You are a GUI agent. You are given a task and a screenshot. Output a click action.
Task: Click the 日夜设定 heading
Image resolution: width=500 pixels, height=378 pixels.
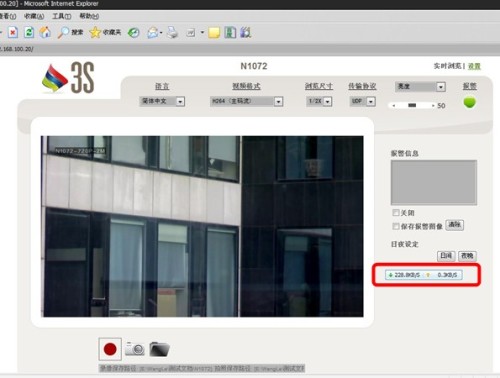point(405,244)
